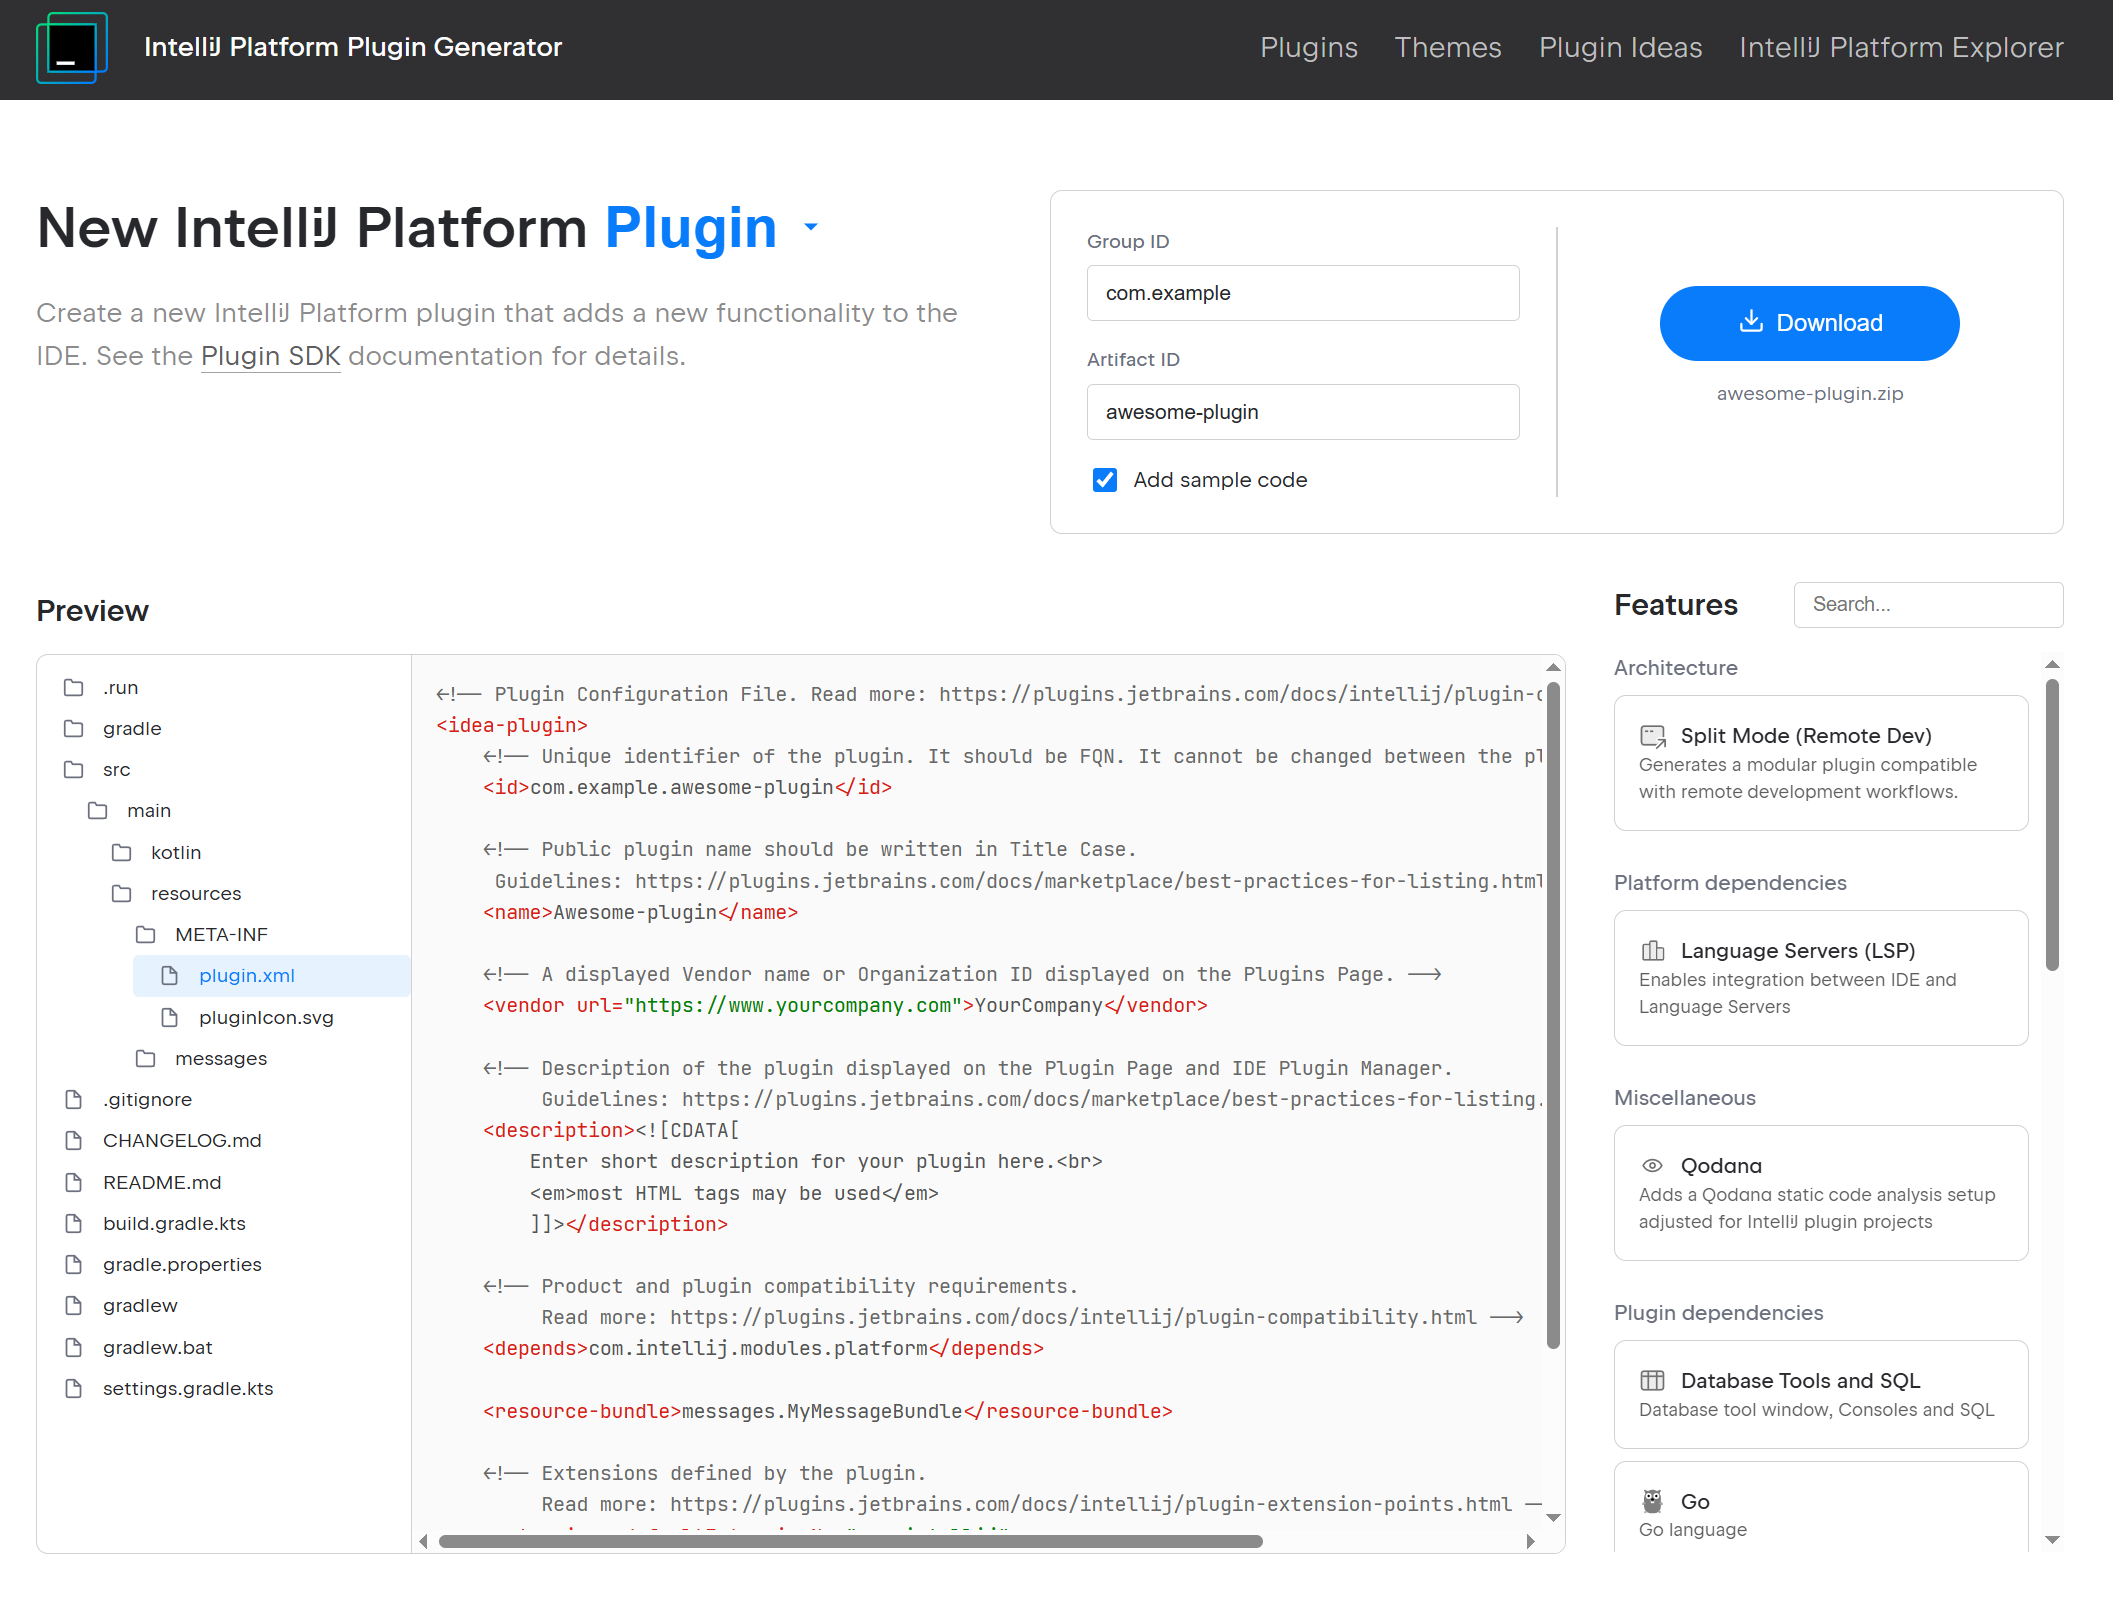This screenshot has width=2113, height=1603.
Task: Click the Qodana eye icon
Action: pyautogui.click(x=1653, y=1166)
